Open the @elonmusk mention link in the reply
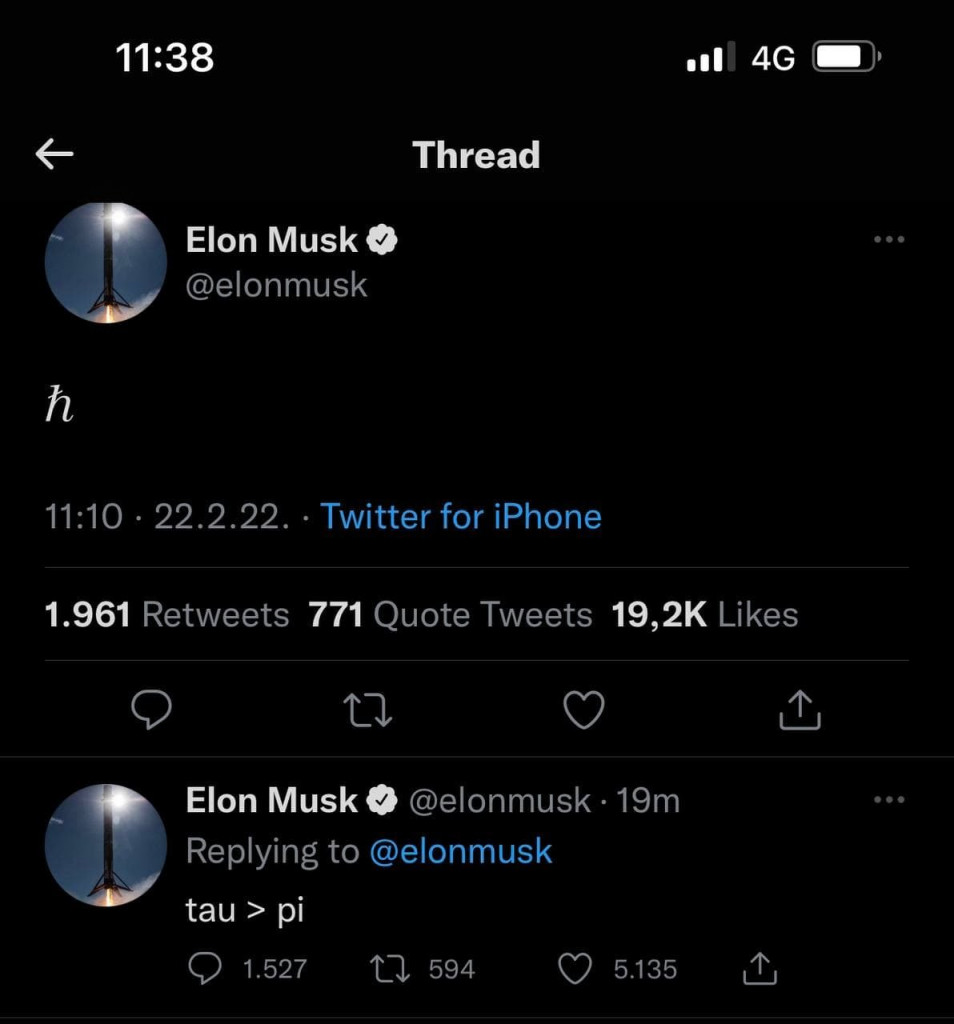 click(x=461, y=851)
